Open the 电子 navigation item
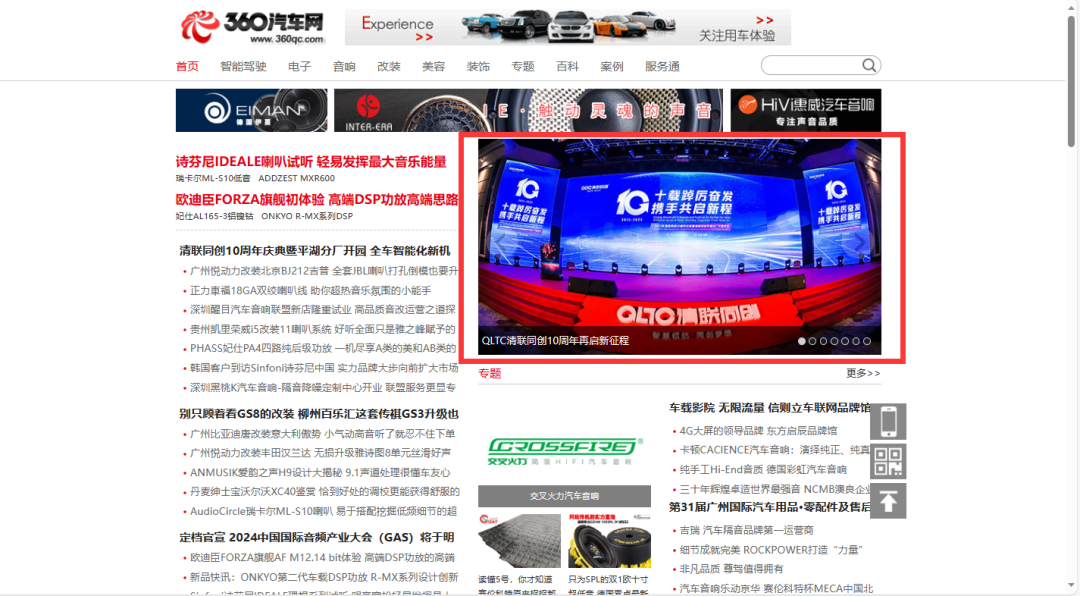1080x596 pixels. 300,66
